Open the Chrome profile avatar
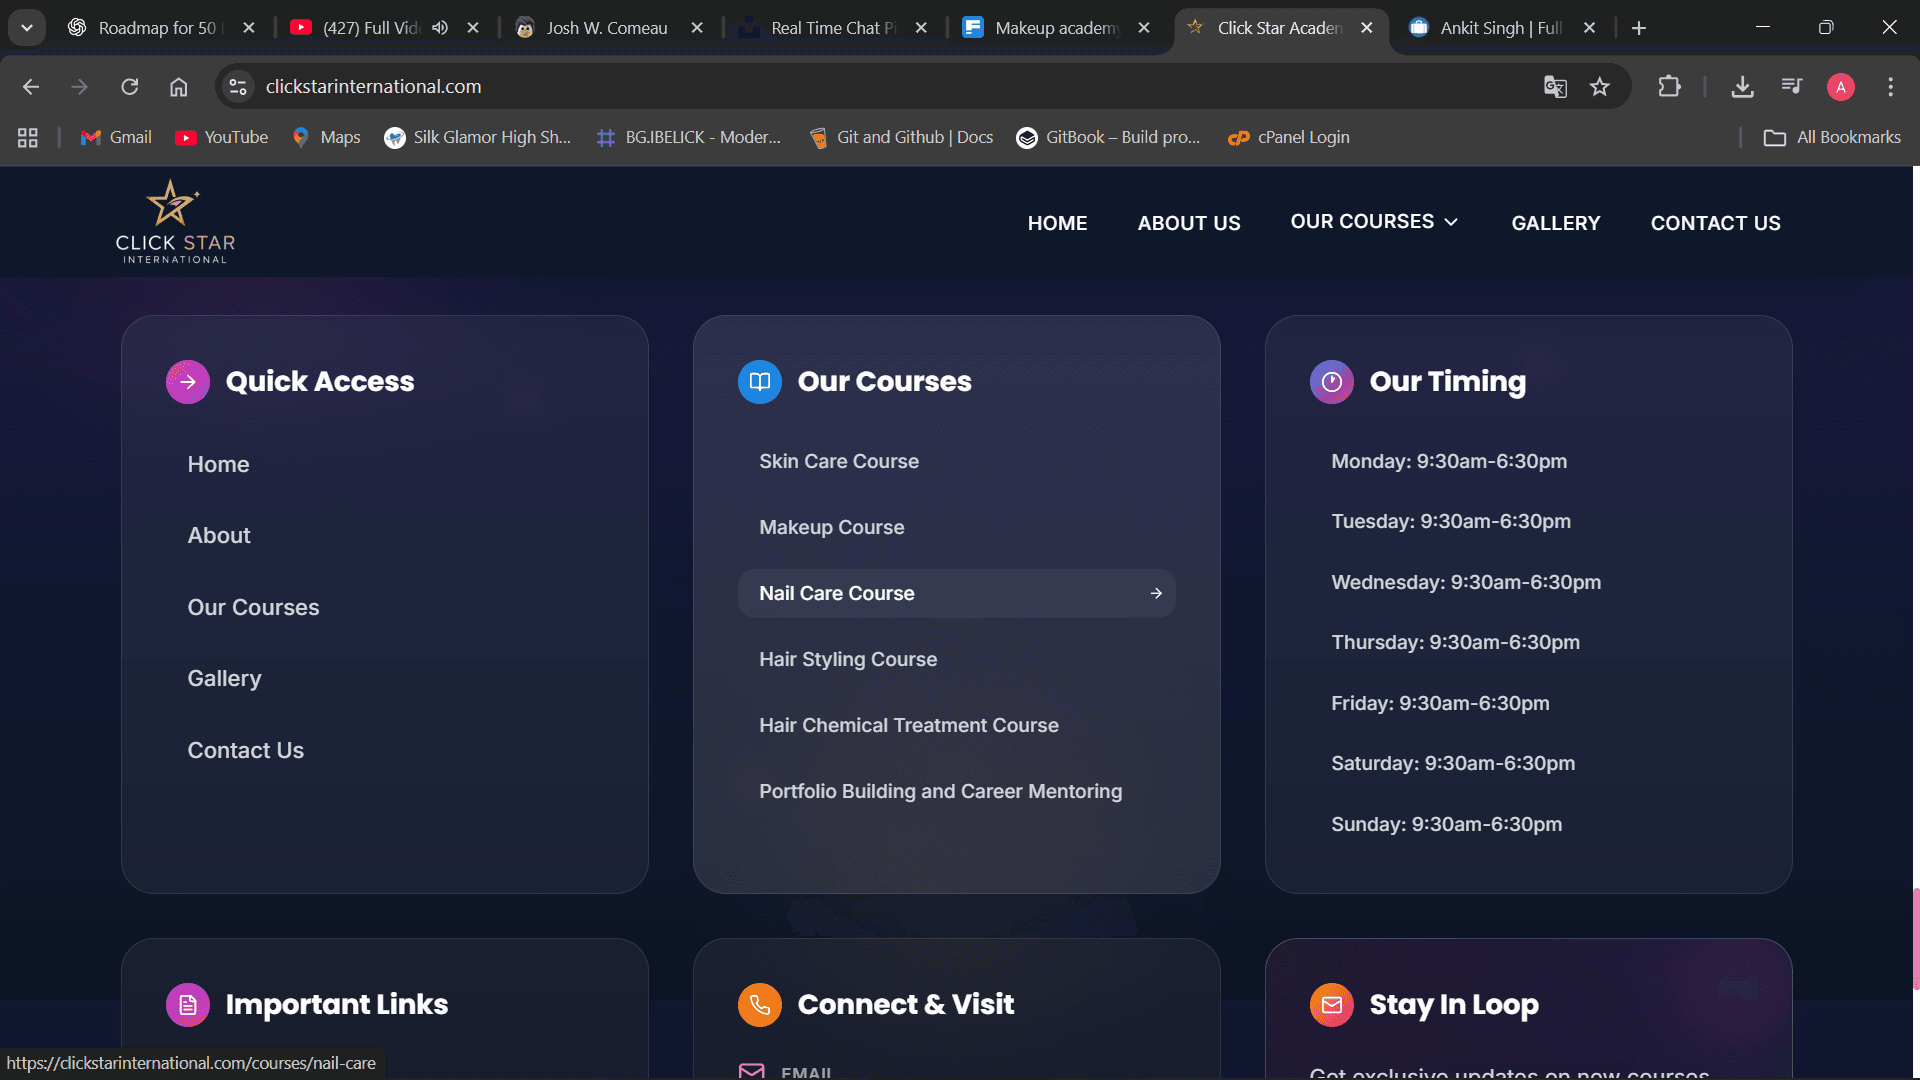 click(x=1841, y=87)
